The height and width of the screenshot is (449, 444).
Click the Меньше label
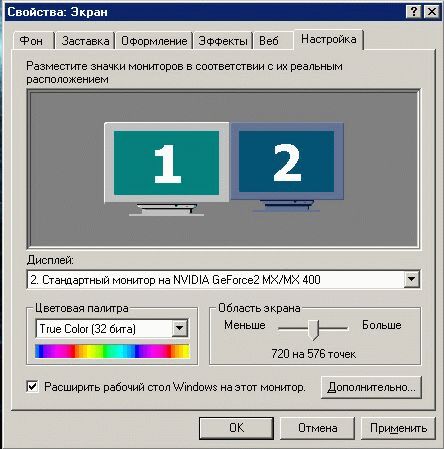click(245, 325)
